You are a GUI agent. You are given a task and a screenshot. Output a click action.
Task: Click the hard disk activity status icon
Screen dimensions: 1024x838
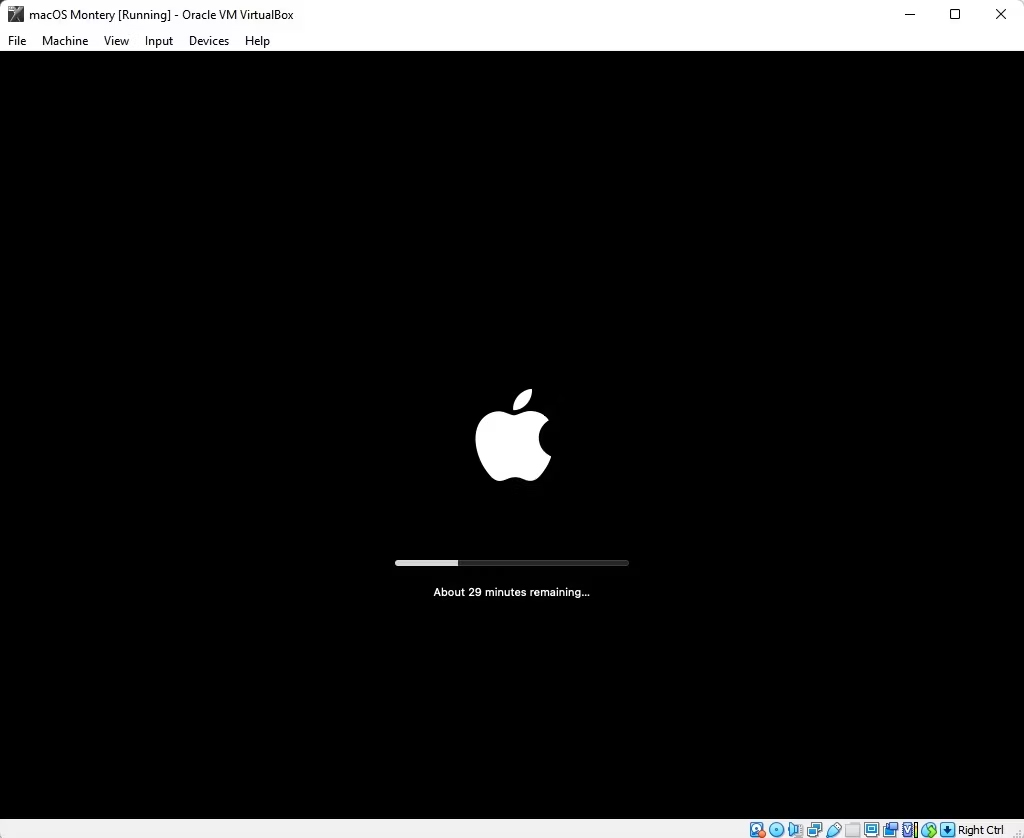757,830
